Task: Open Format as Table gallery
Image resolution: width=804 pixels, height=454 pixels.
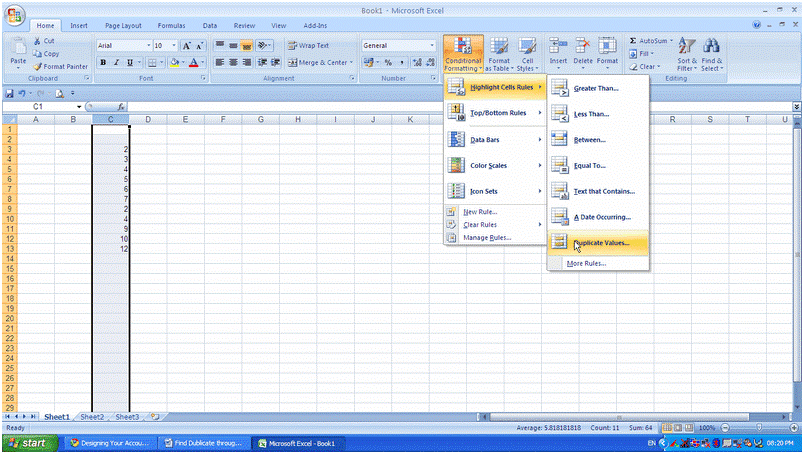Action: click(499, 54)
